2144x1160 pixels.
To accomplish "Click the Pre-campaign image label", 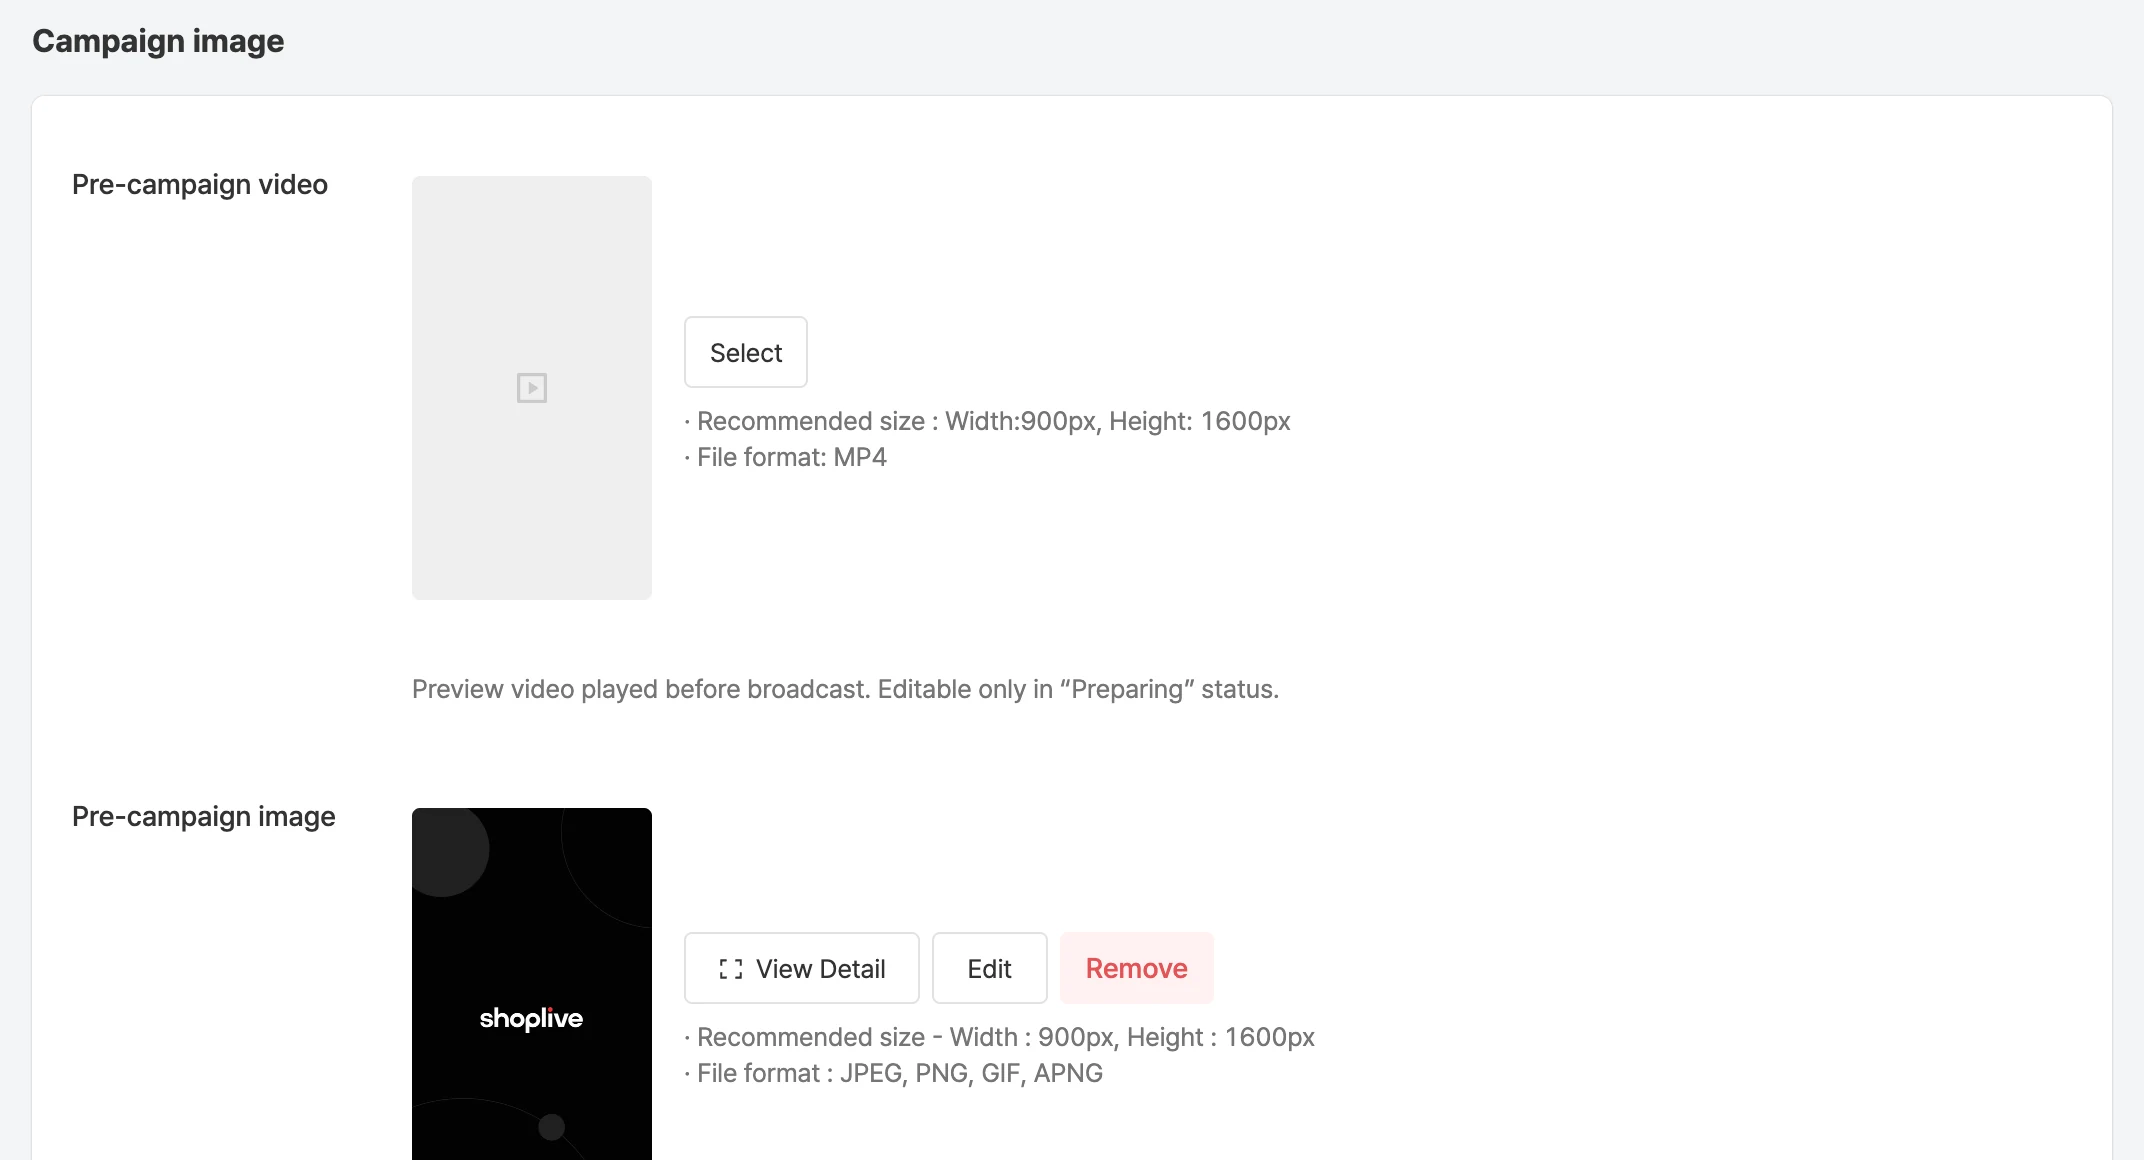I will click(204, 817).
